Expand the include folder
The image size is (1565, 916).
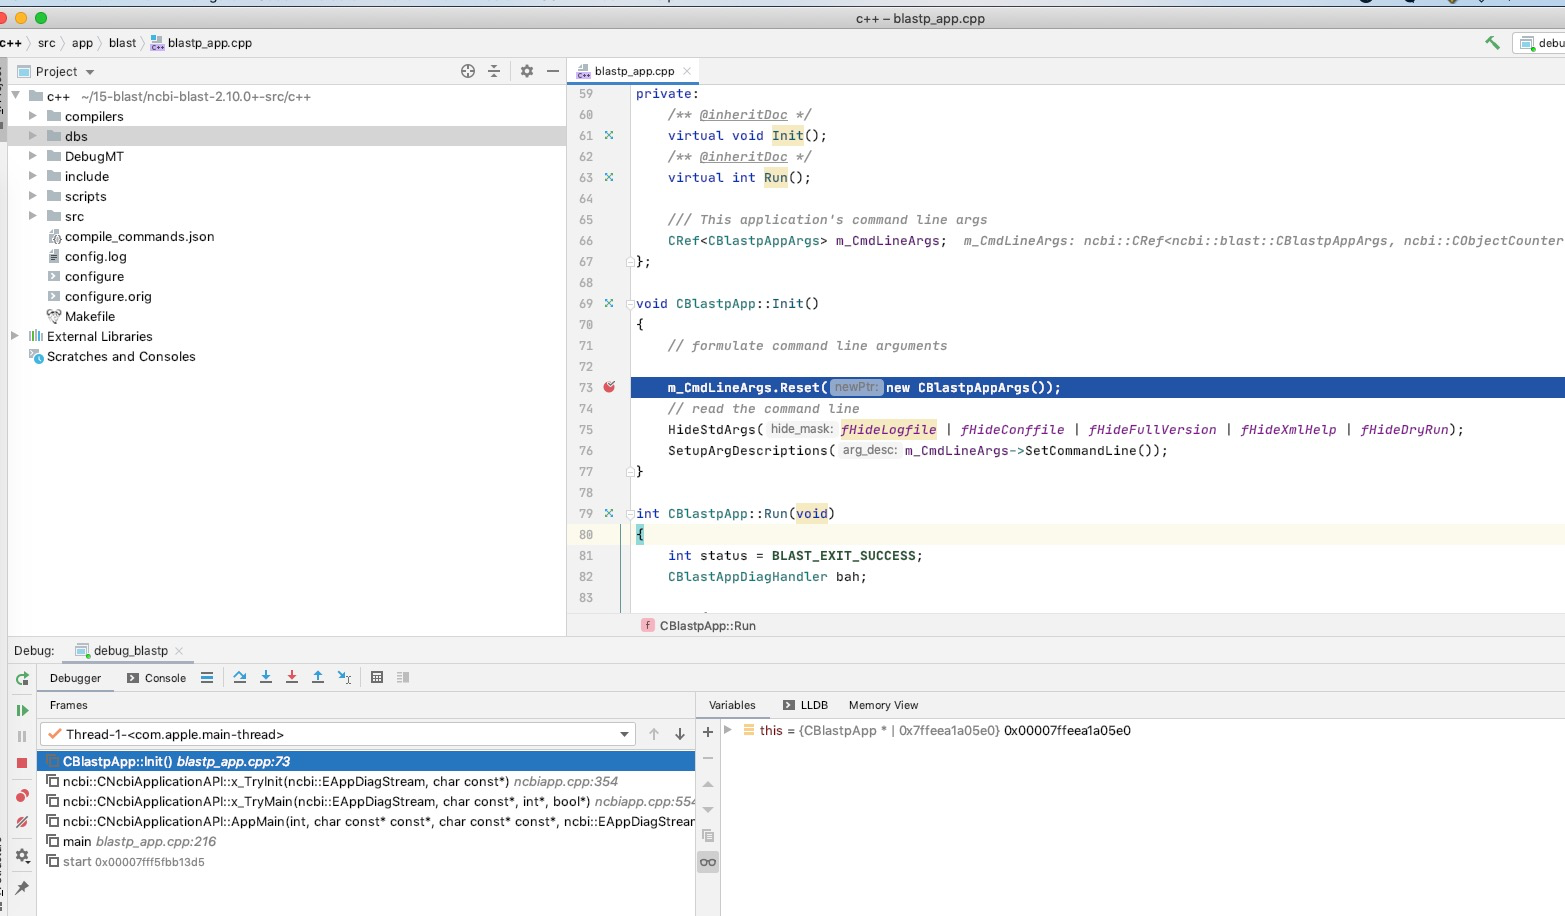pyautogui.click(x=33, y=176)
